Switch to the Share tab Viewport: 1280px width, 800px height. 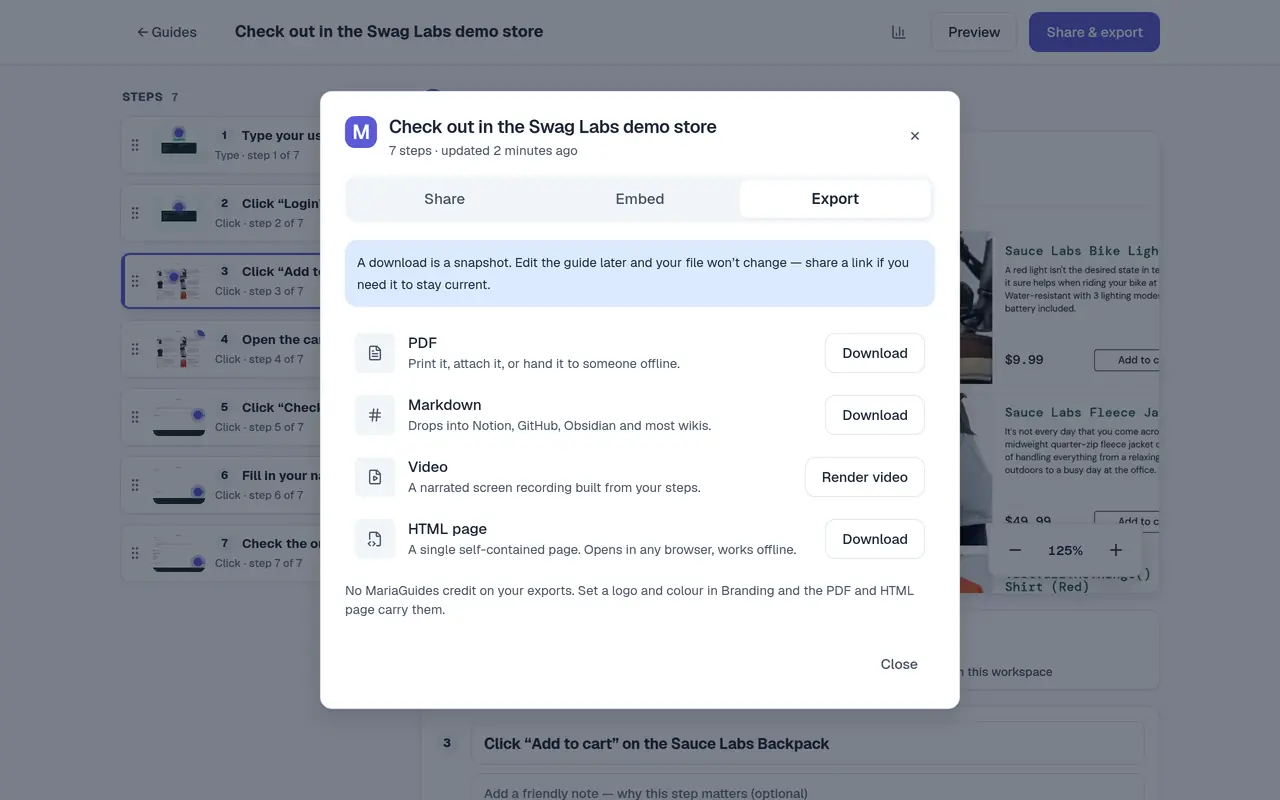pyautogui.click(x=444, y=199)
